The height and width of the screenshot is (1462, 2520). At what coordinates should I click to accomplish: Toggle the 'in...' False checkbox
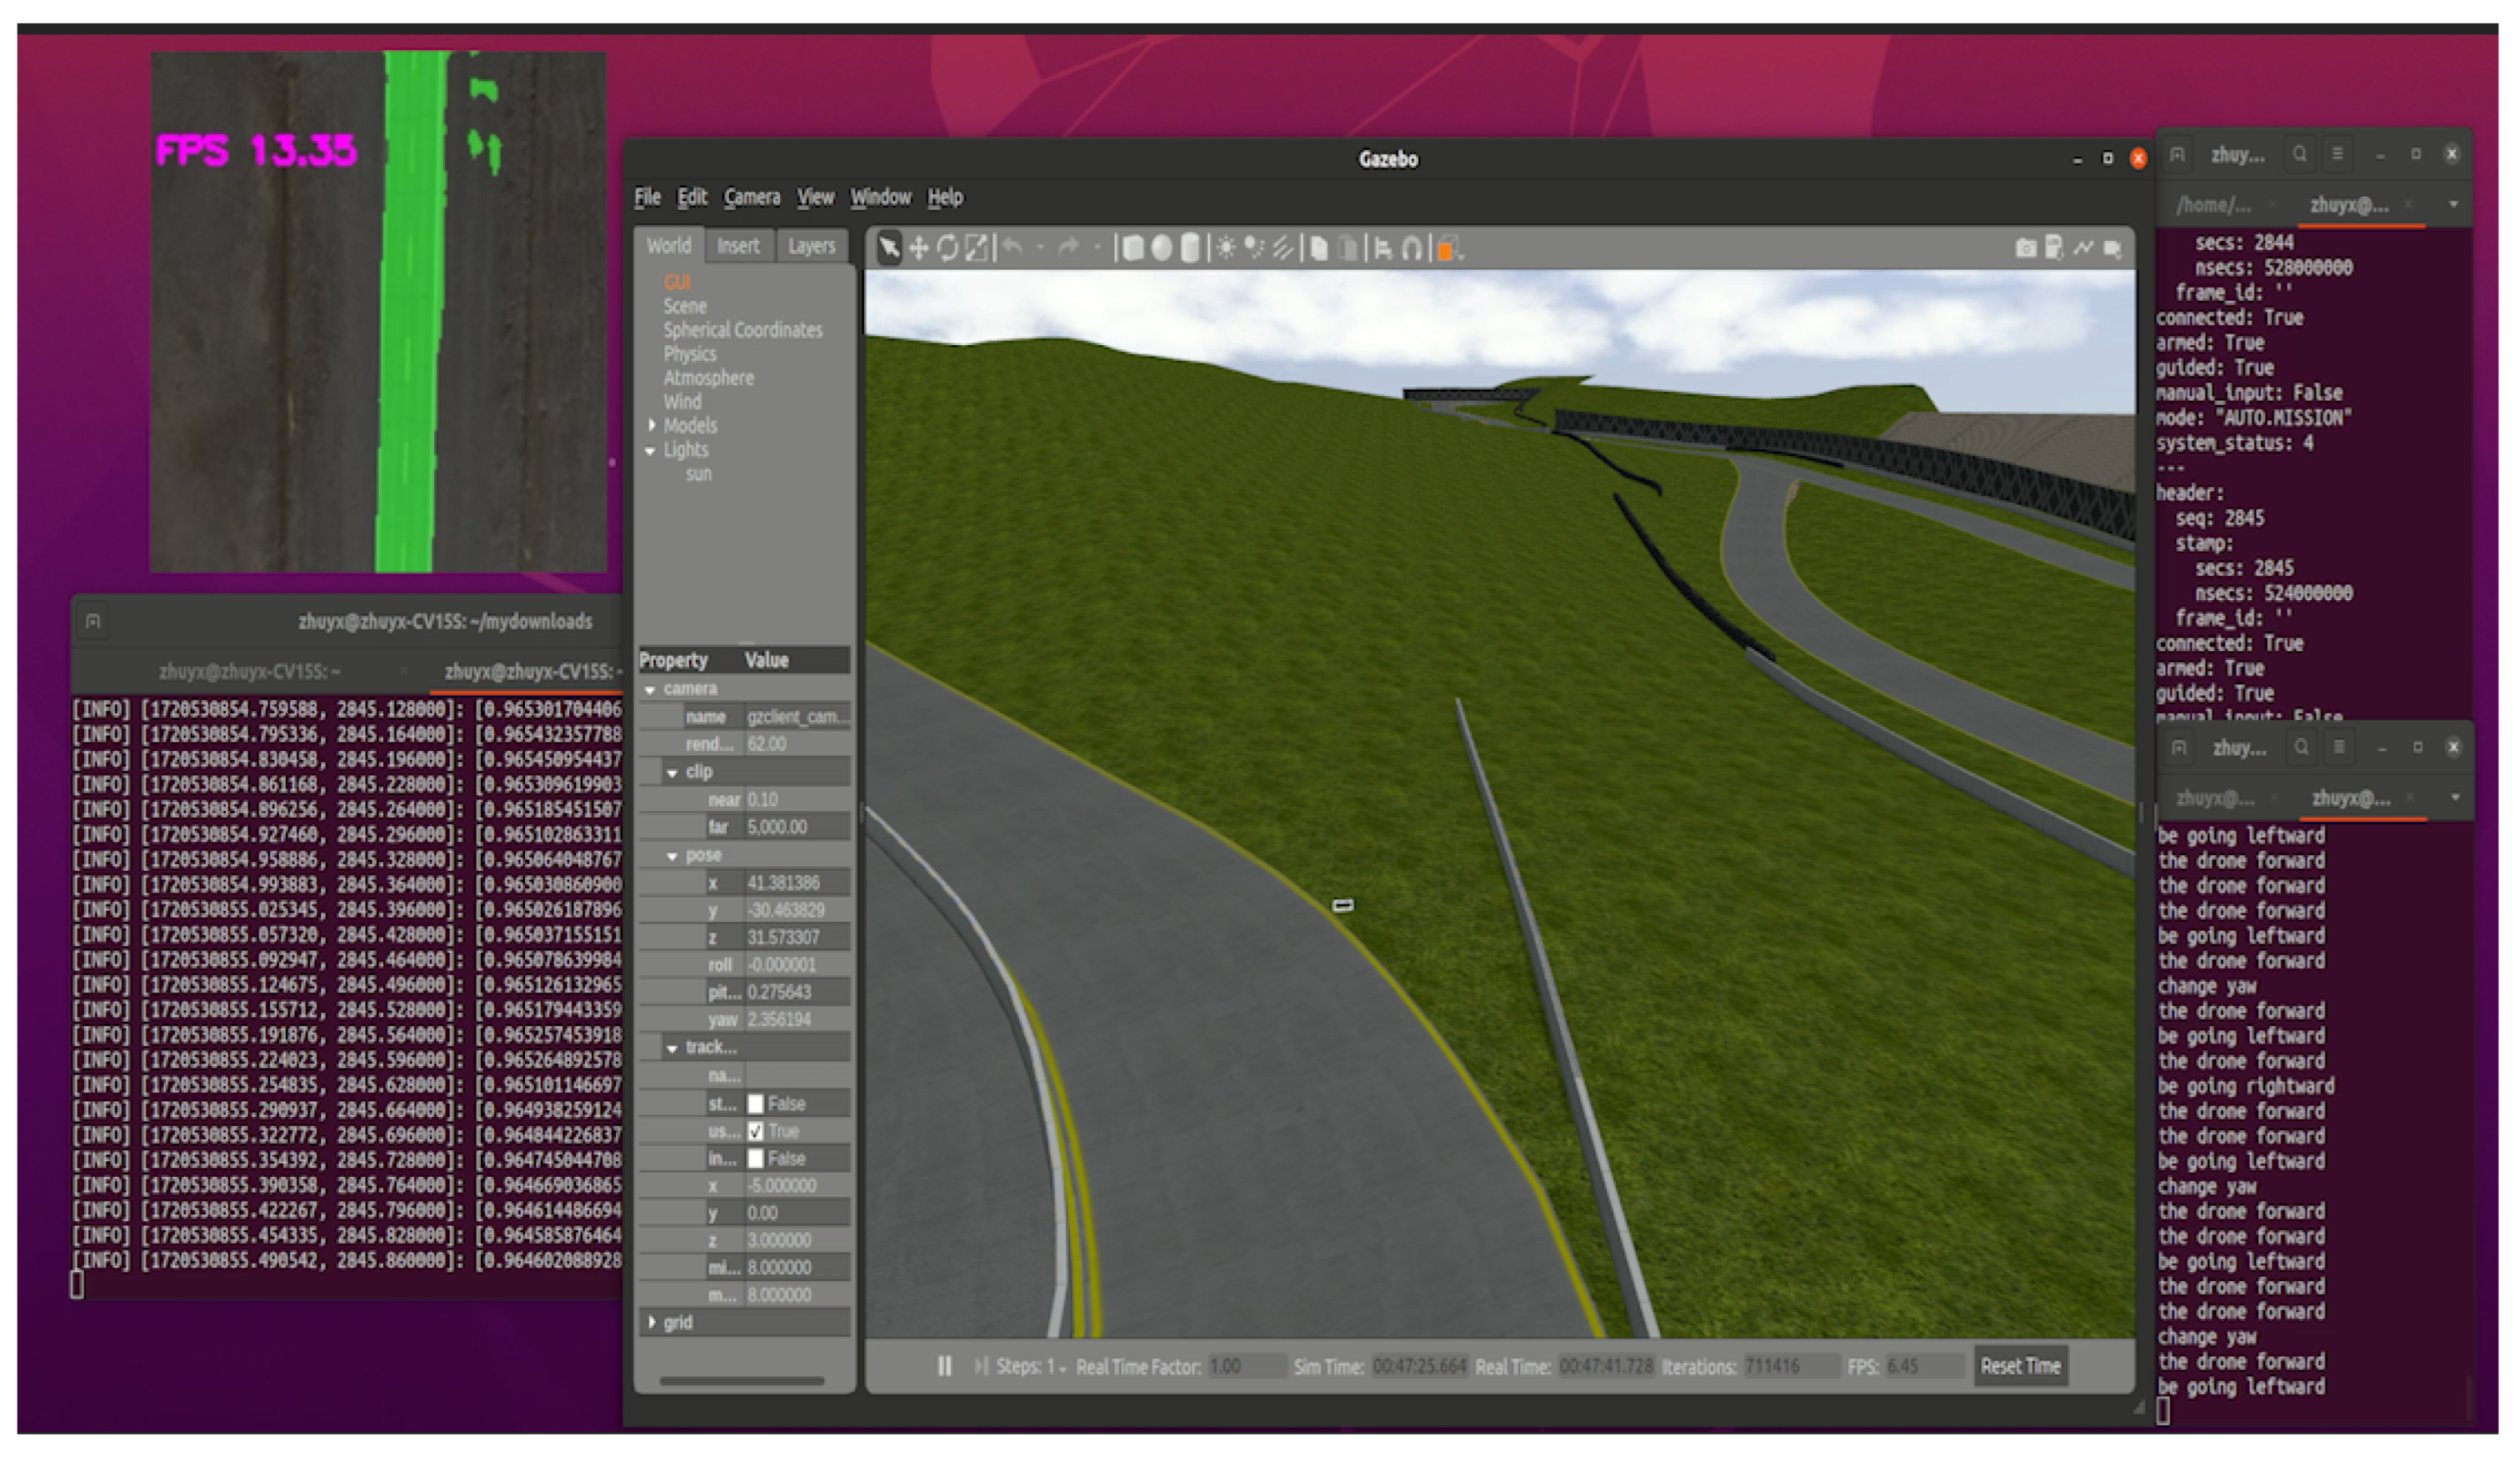[x=756, y=1159]
